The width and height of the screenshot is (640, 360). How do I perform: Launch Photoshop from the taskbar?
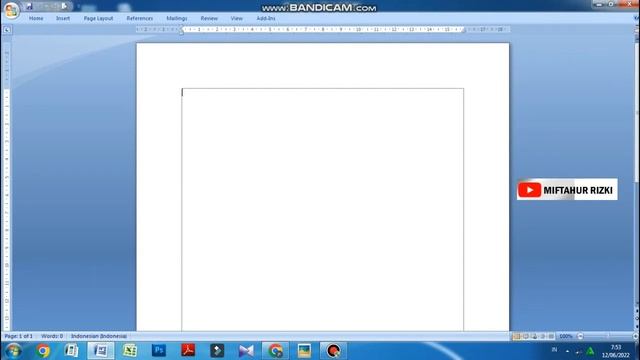point(159,351)
